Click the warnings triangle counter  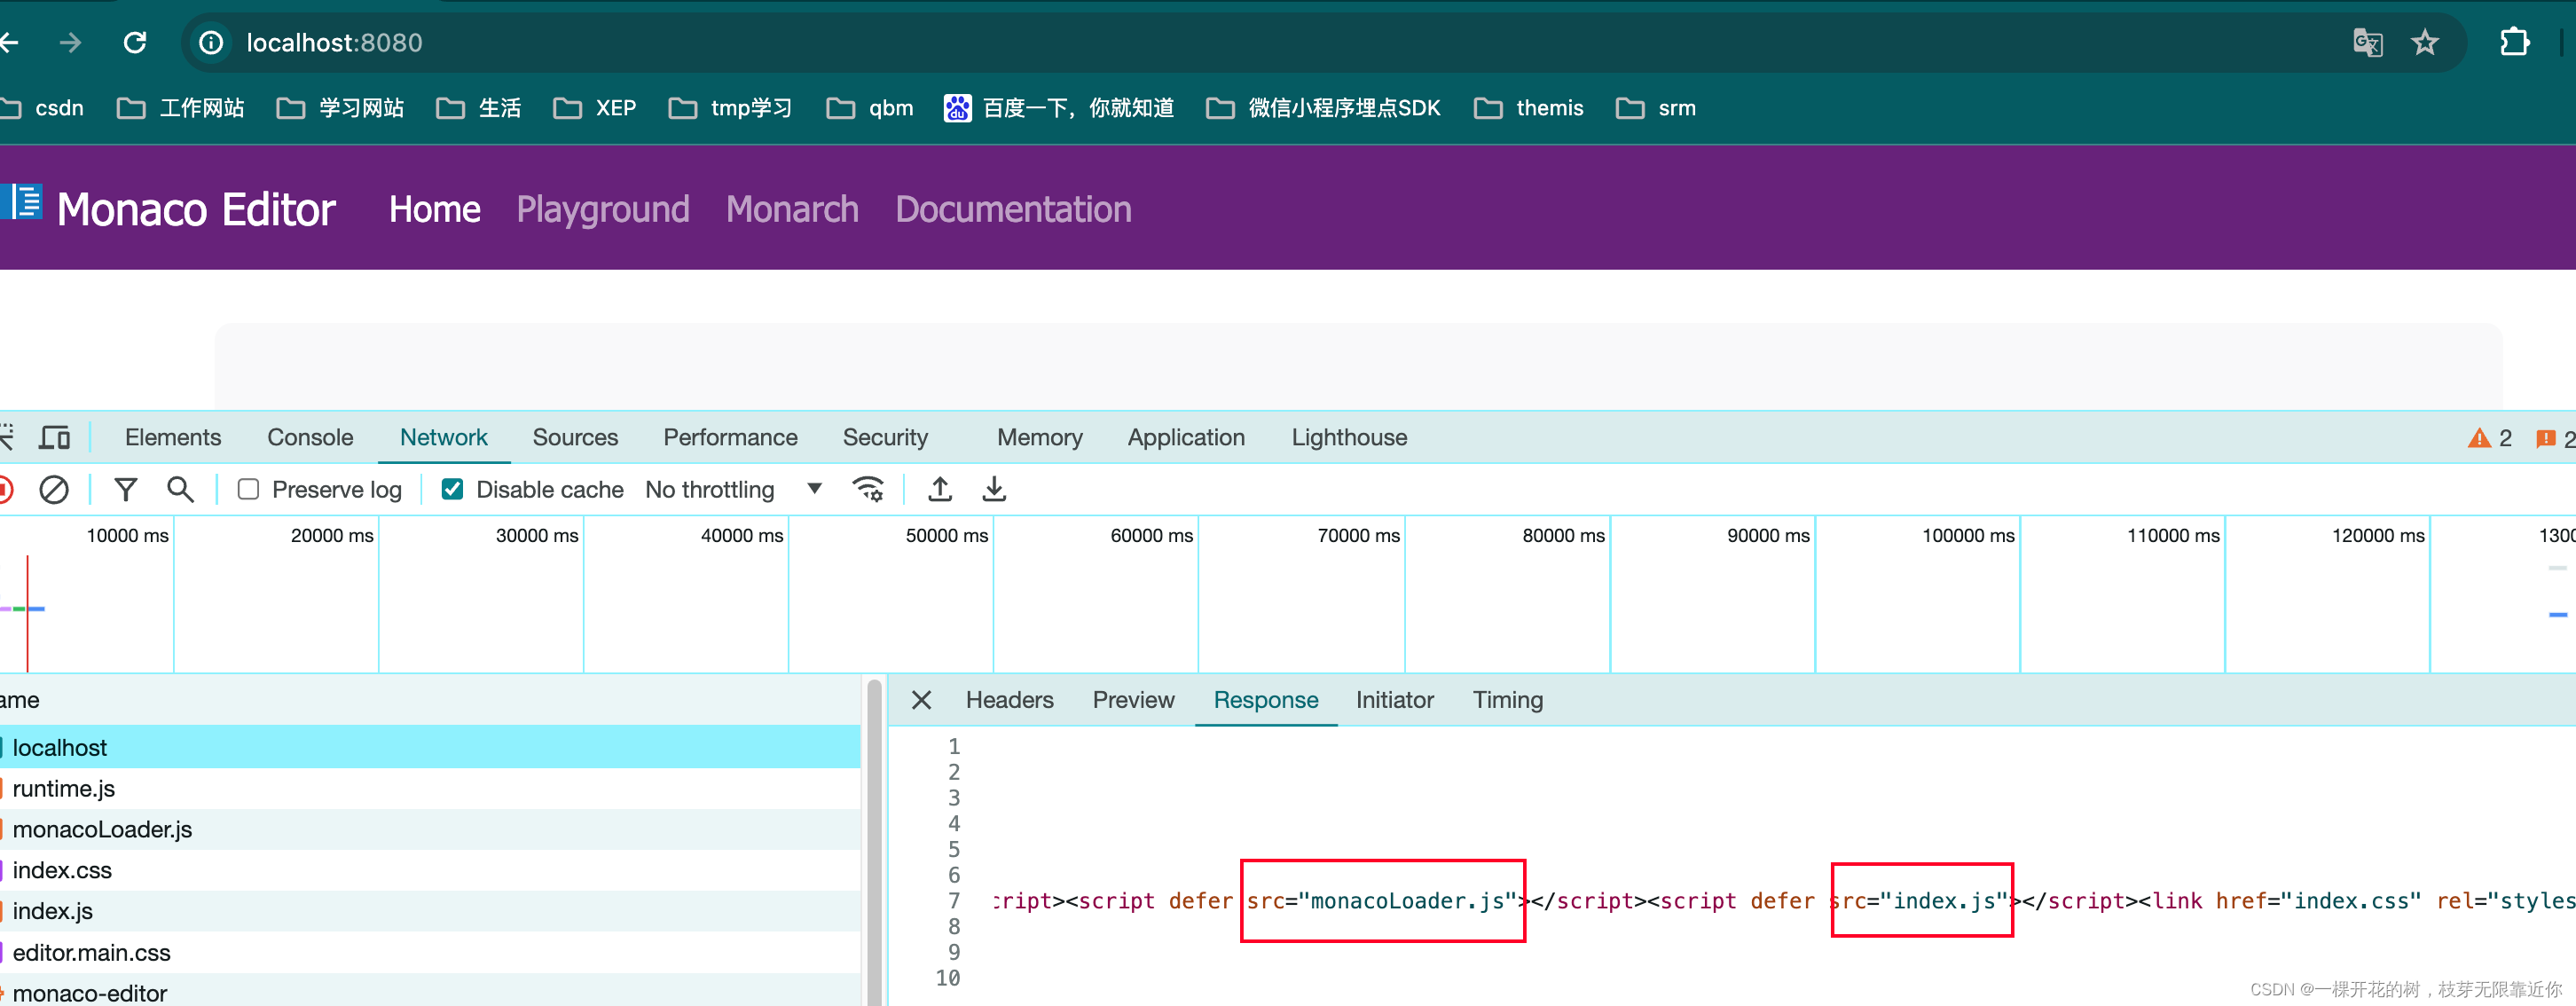tap(2489, 438)
